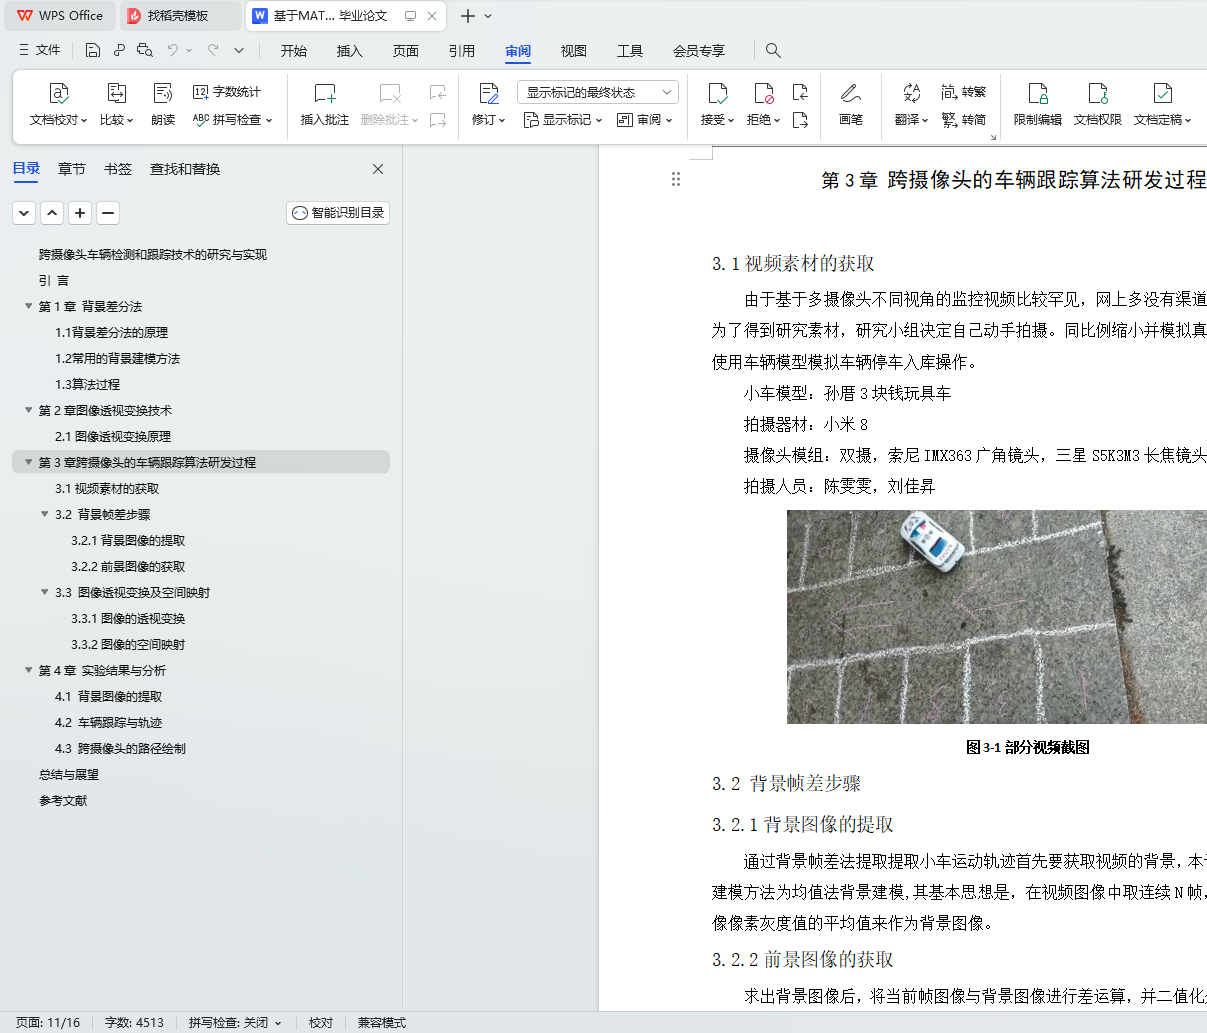Click the down arrow outline level button

(x=24, y=212)
